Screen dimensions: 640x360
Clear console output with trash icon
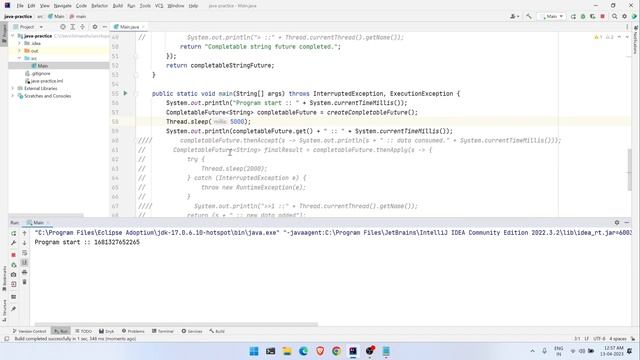[24, 282]
